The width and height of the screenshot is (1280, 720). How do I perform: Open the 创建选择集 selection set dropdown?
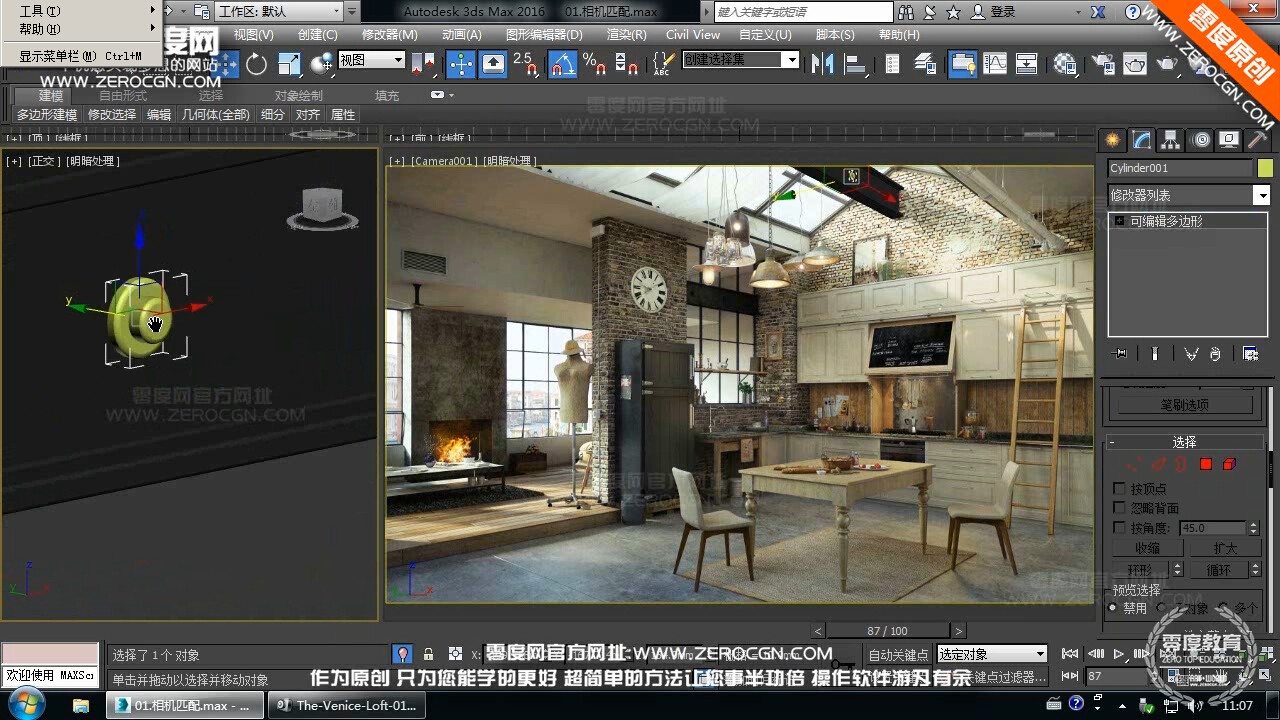(741, 60)
